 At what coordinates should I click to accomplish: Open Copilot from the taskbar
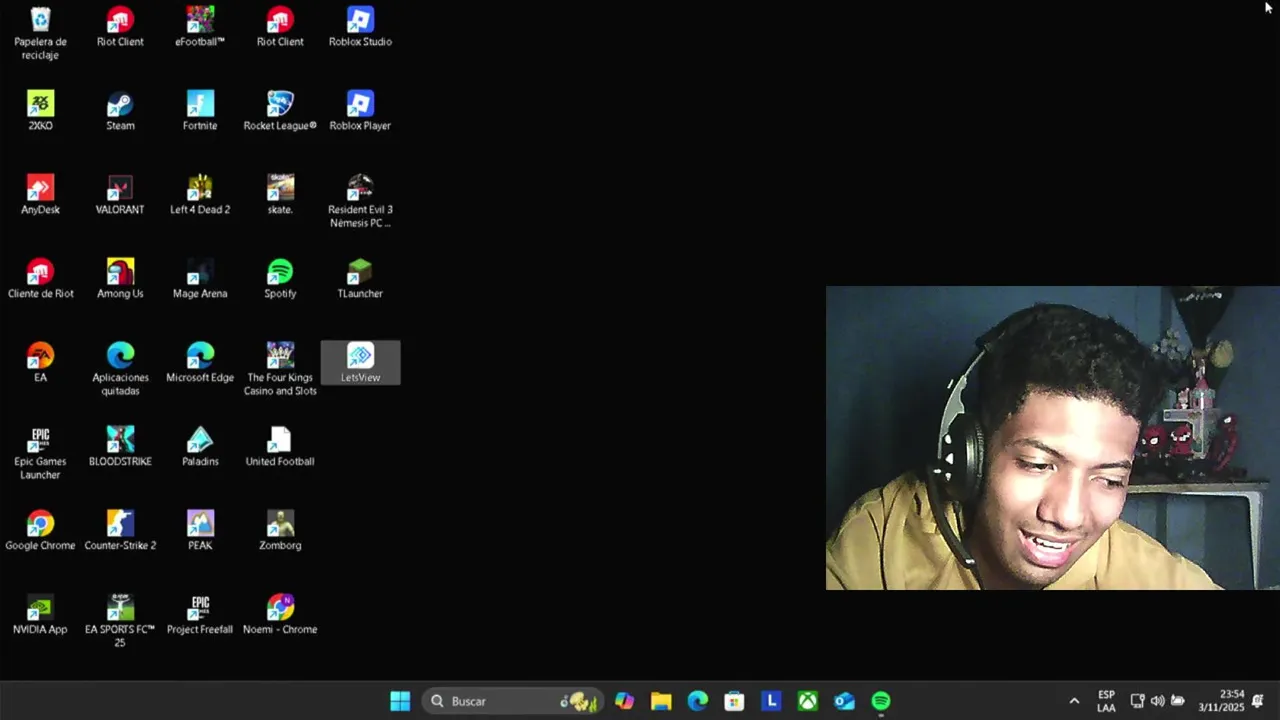(624, 701)
